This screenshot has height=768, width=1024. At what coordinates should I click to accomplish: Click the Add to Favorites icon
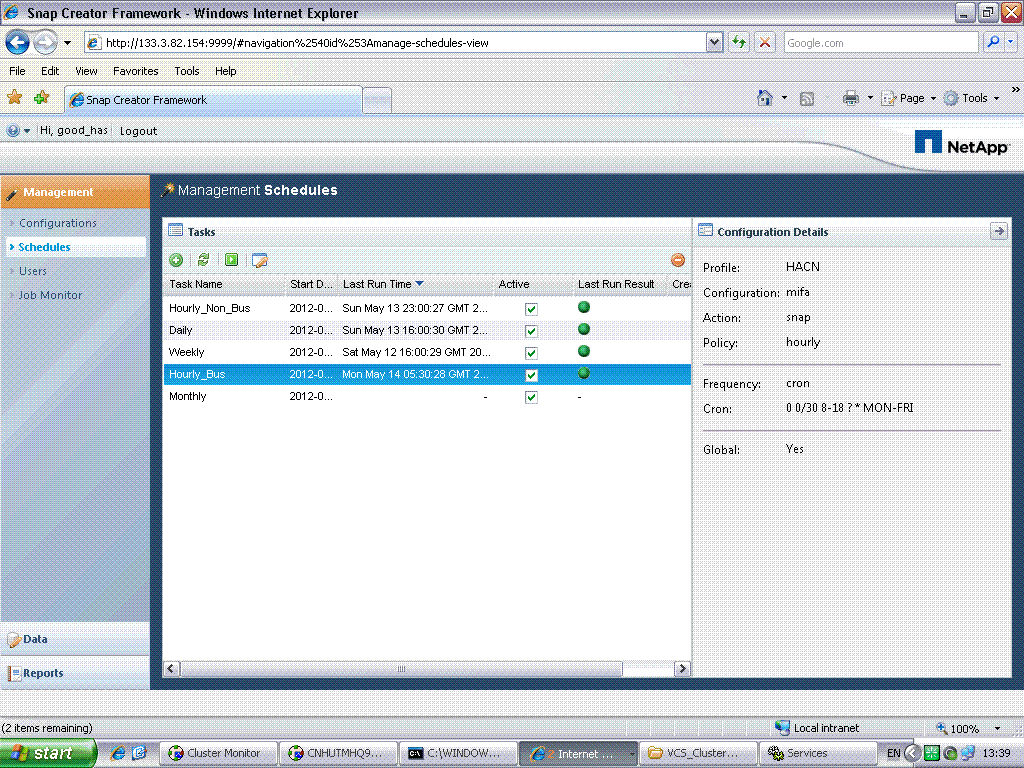pyautogui.click(x=42, y=98)
